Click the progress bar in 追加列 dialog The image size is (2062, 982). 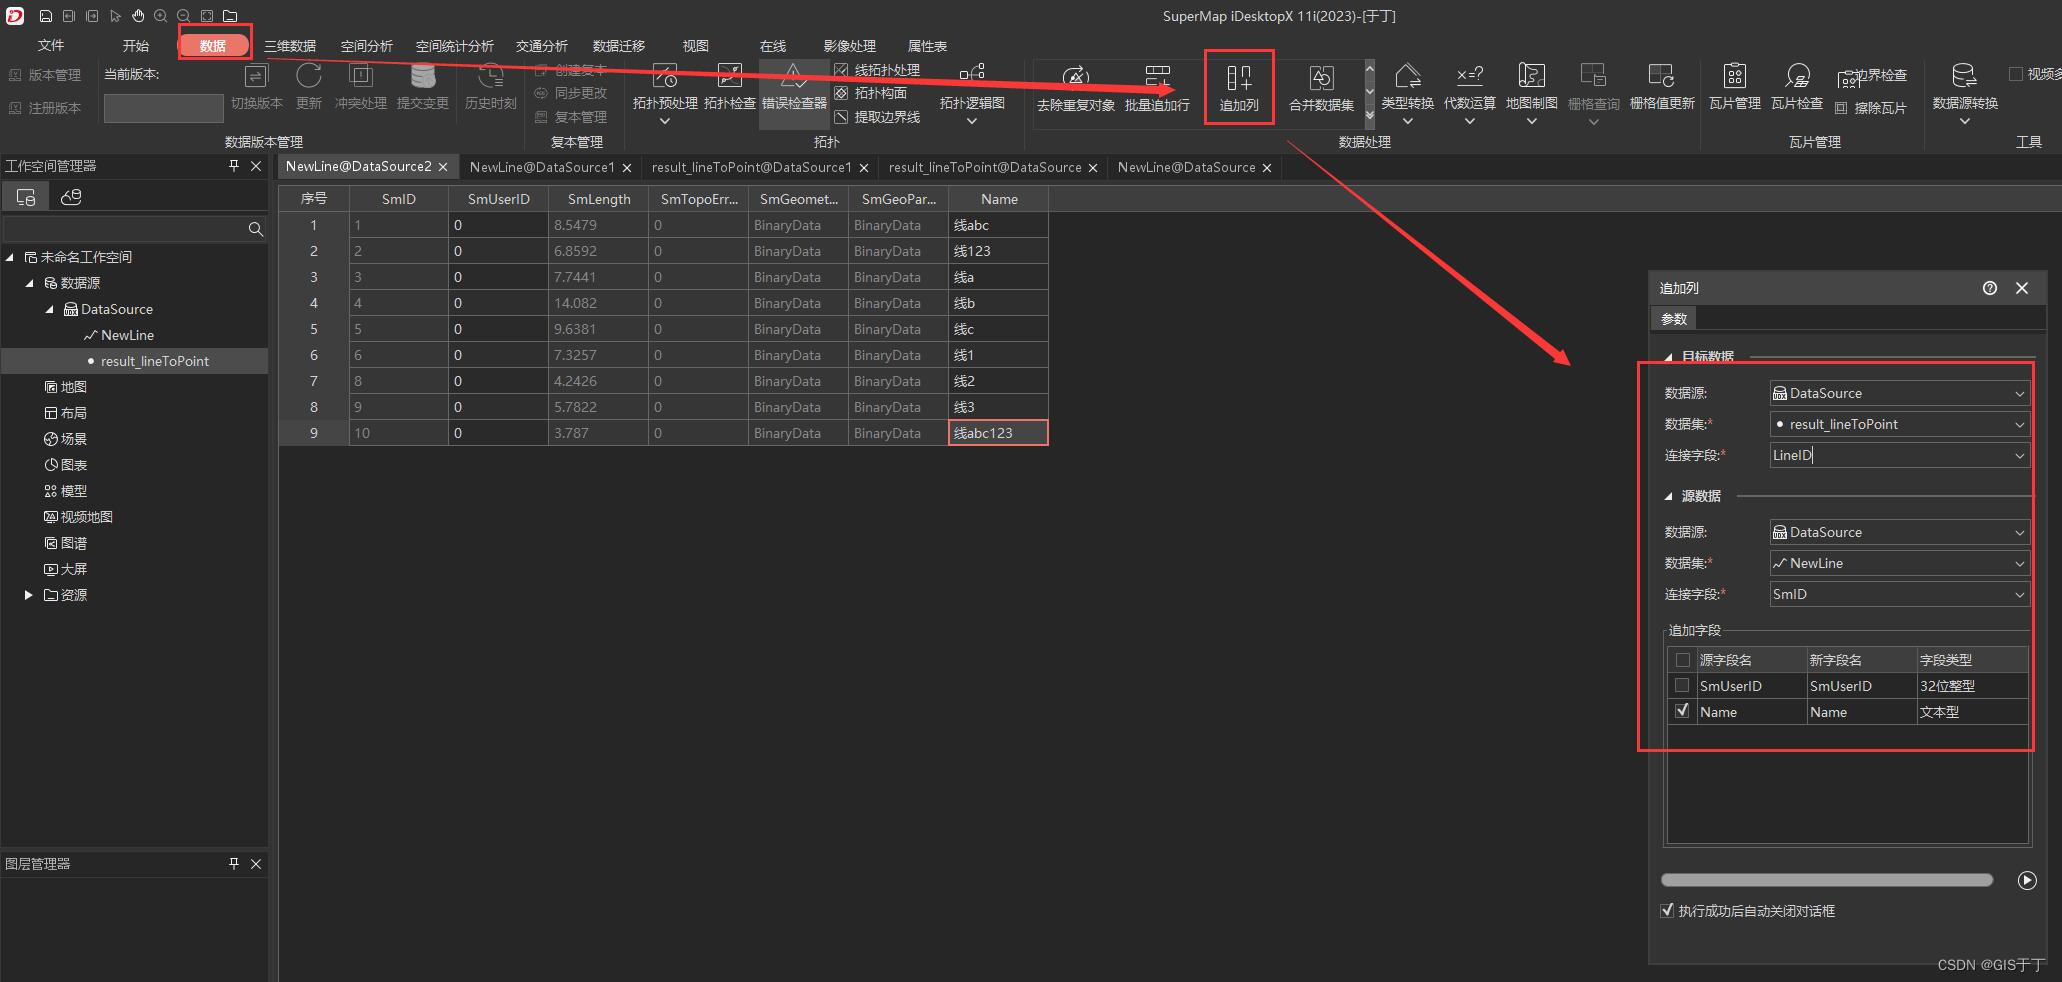(1826, 880)
